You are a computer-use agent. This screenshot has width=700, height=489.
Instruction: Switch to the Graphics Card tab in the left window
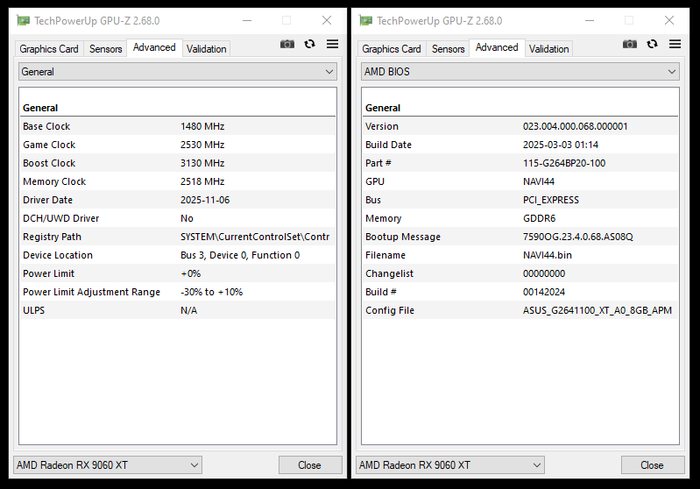pyautogui.click(x=49, y=49)
